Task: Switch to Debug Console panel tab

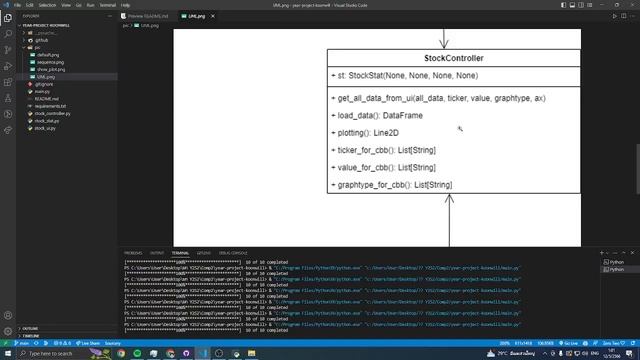Action: [x=233, y=253]
